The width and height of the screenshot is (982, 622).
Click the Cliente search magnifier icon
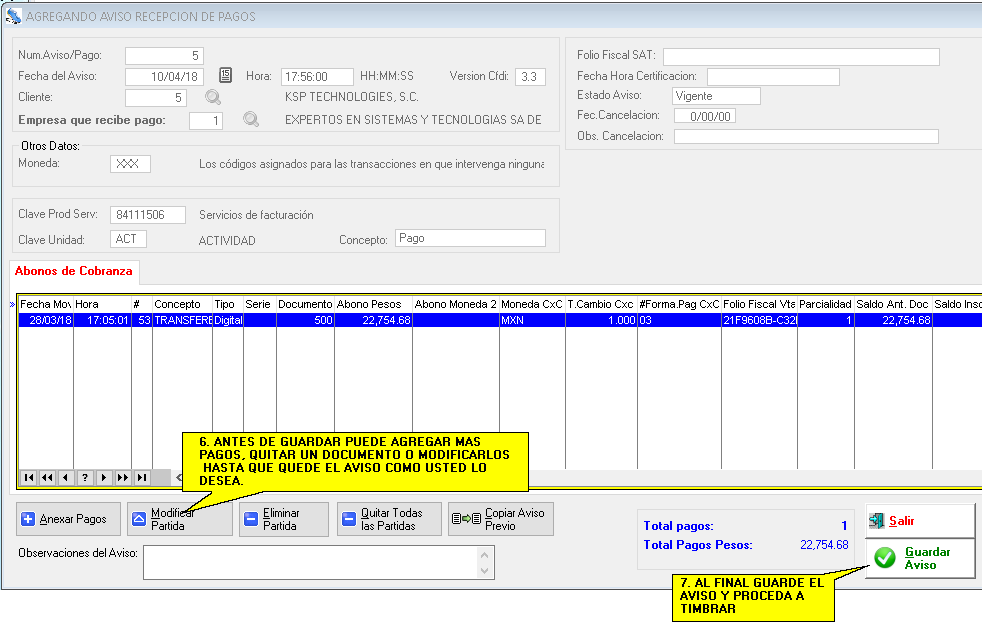pos(213,98)
